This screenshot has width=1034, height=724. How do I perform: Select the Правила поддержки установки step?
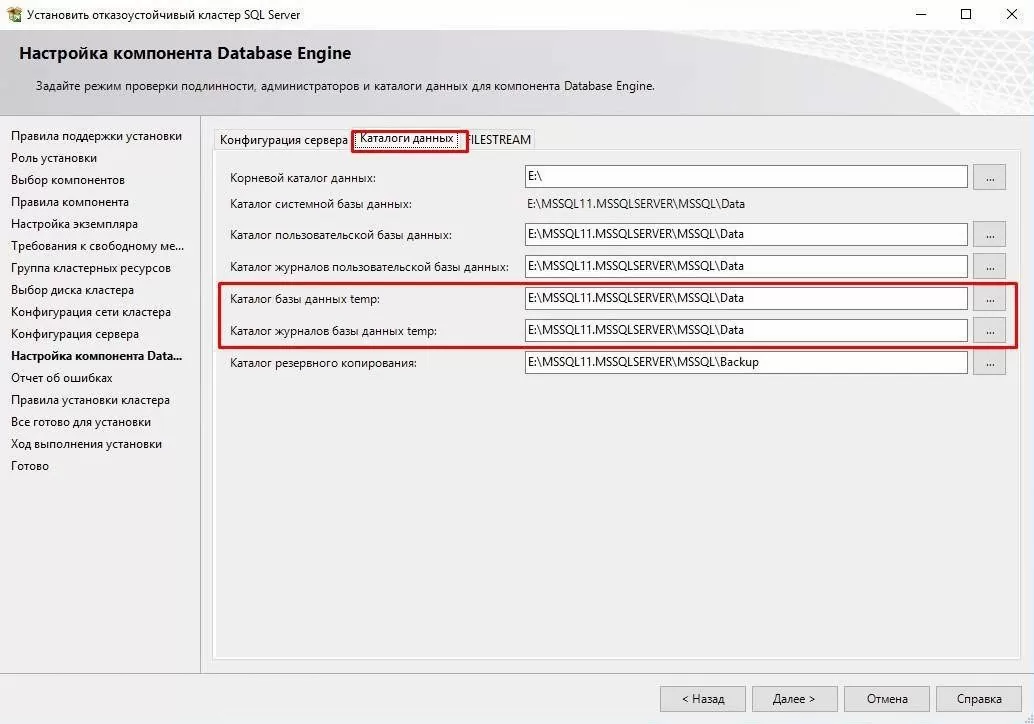(x=96, y=136)
